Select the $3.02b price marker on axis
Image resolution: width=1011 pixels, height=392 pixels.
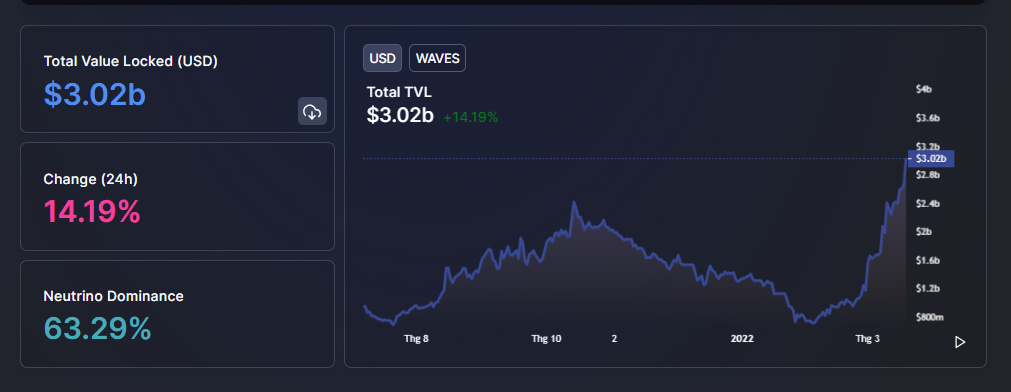(930, 159)
